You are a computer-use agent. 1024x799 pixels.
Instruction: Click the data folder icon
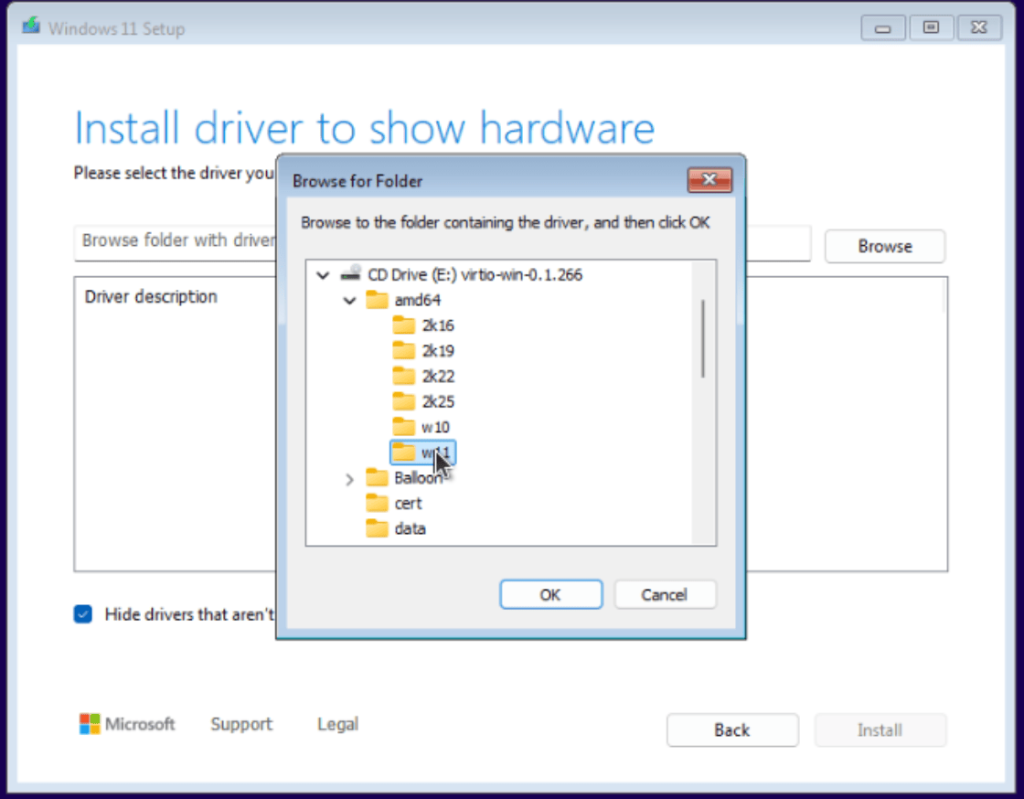[x=377, y=529]
